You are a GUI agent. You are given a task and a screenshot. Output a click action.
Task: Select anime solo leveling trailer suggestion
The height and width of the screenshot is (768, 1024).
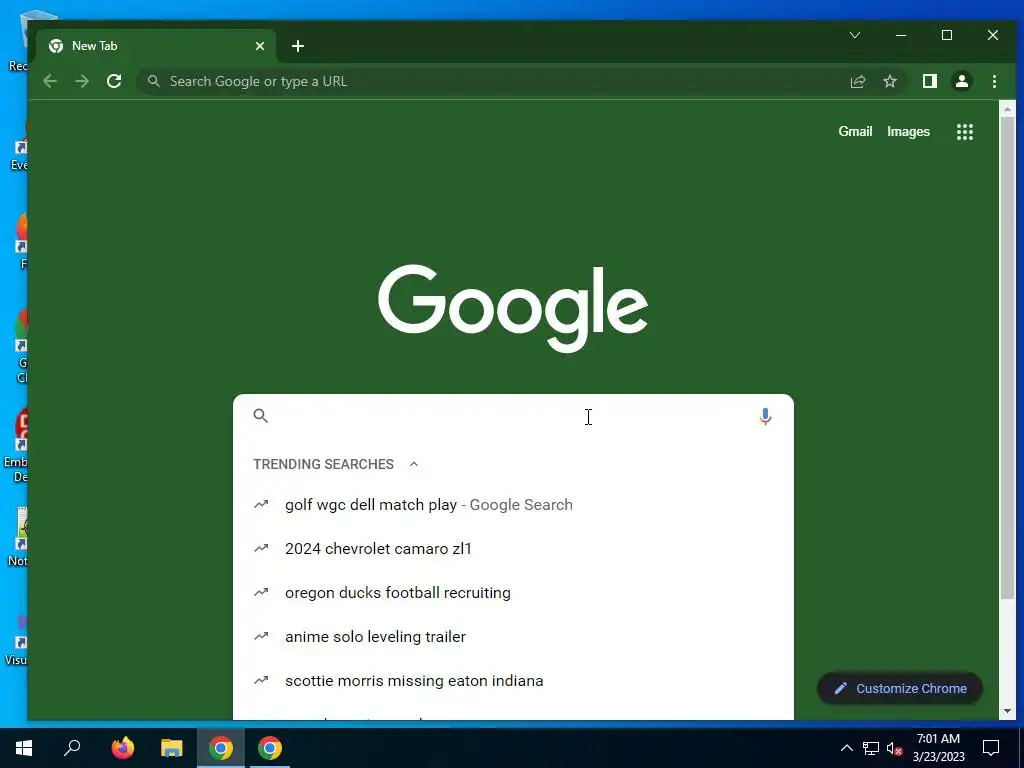click(513, 637)
